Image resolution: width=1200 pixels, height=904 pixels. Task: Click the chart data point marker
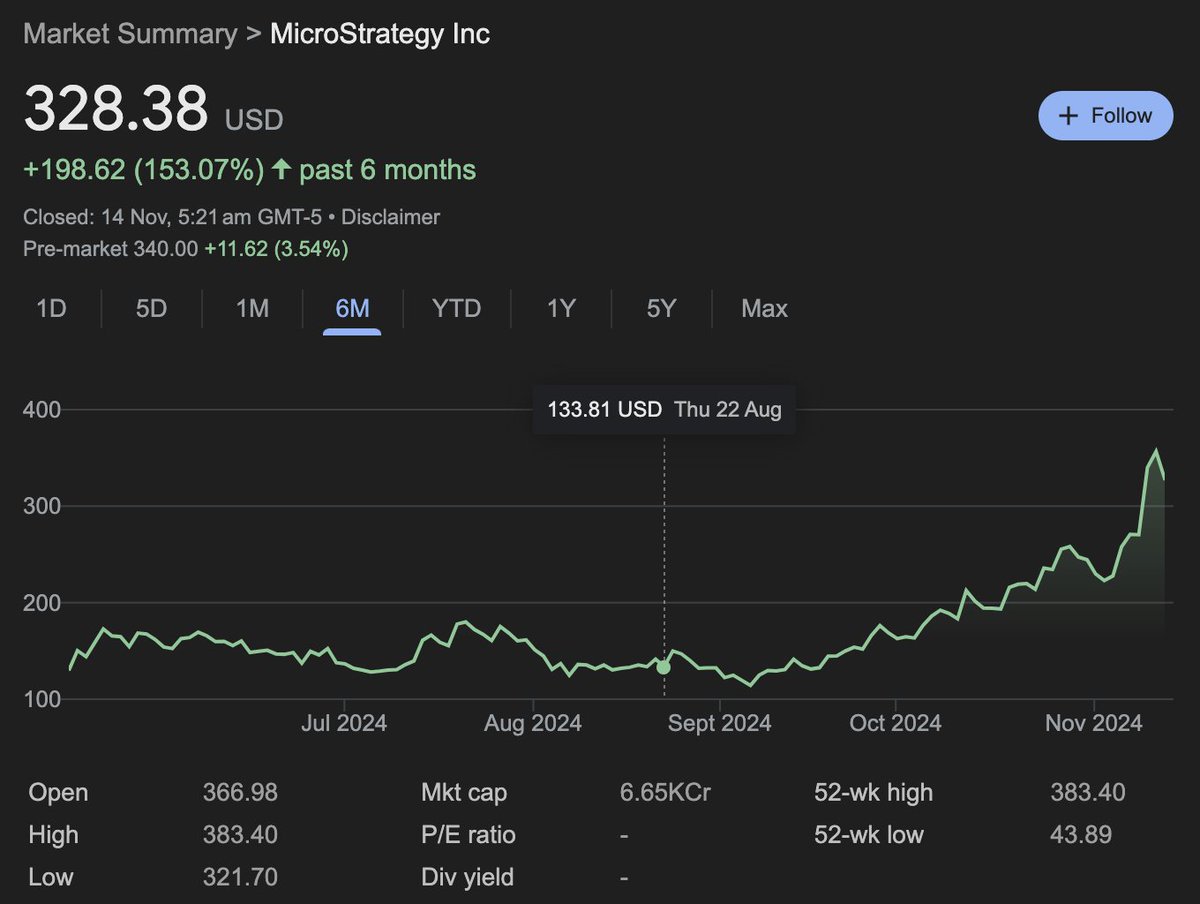(663, 666)
